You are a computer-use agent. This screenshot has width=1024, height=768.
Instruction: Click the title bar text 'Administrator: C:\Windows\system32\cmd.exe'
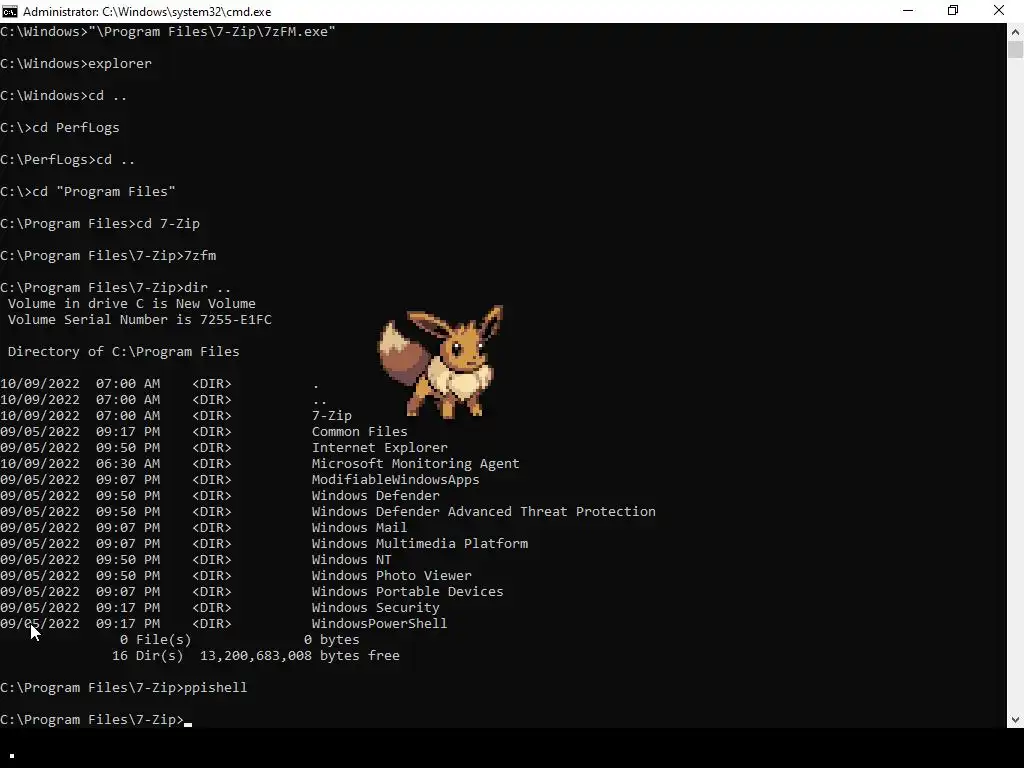(x=147, y=12)
